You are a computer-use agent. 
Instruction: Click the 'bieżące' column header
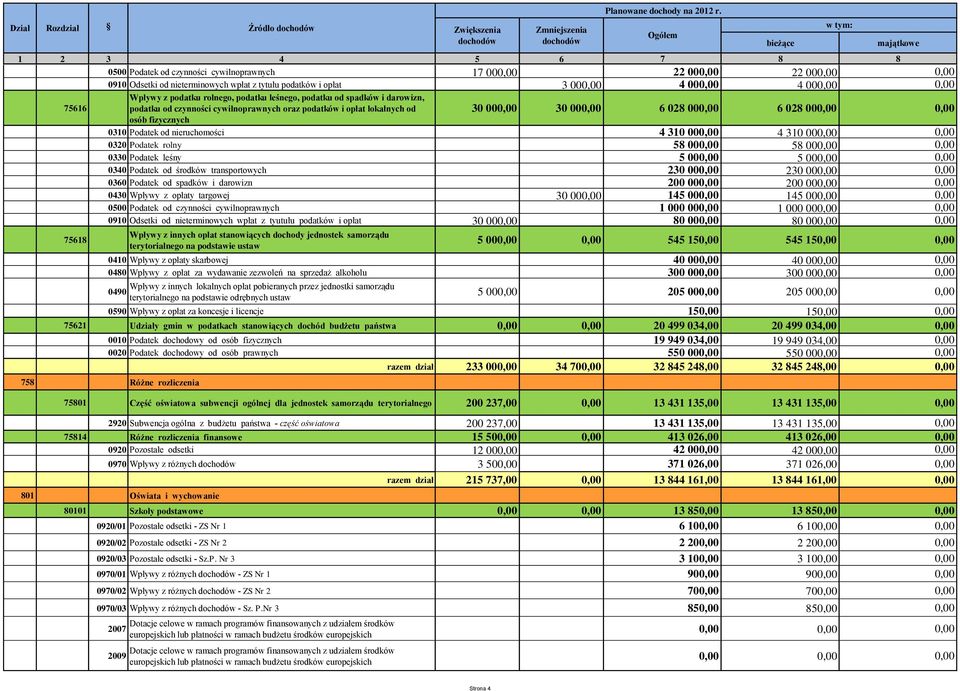tap(780, 43)
